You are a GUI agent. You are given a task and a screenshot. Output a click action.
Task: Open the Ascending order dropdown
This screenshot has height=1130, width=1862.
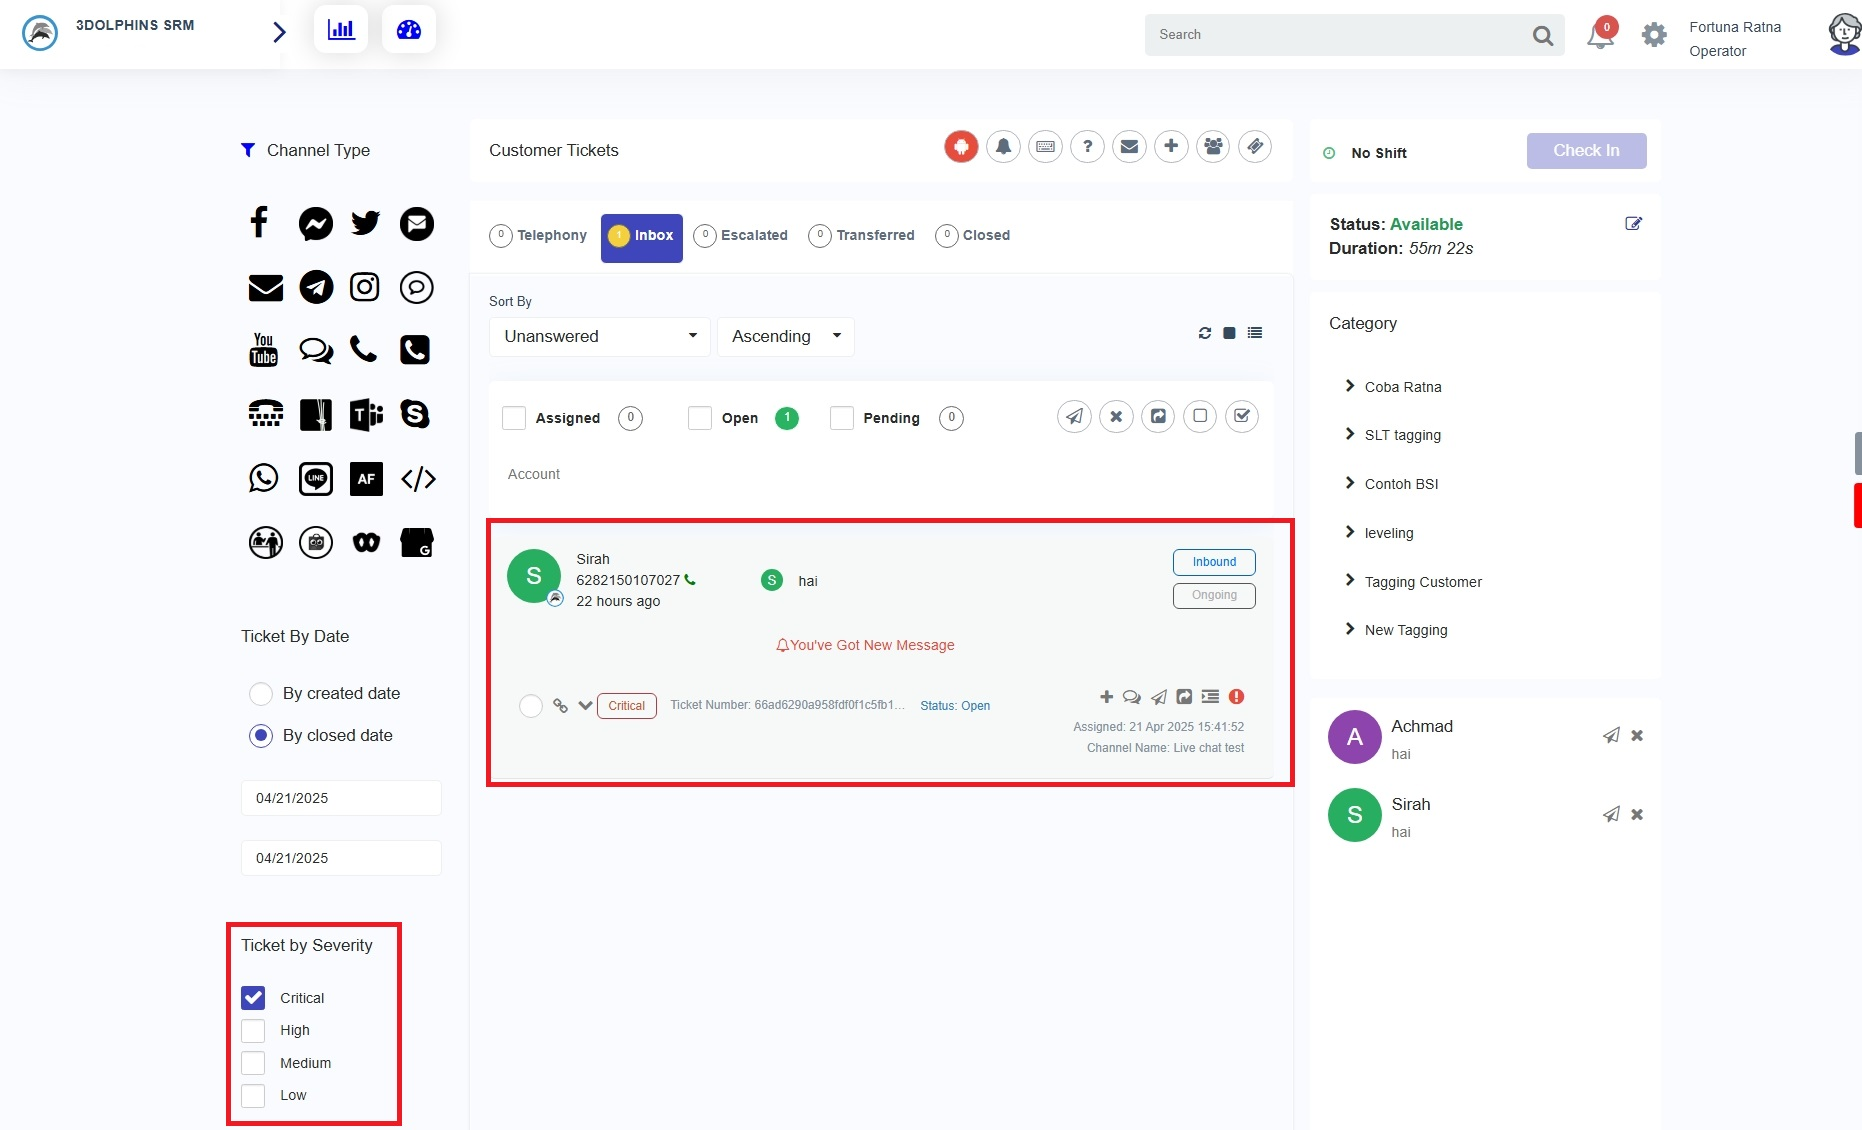coord(786,337)
